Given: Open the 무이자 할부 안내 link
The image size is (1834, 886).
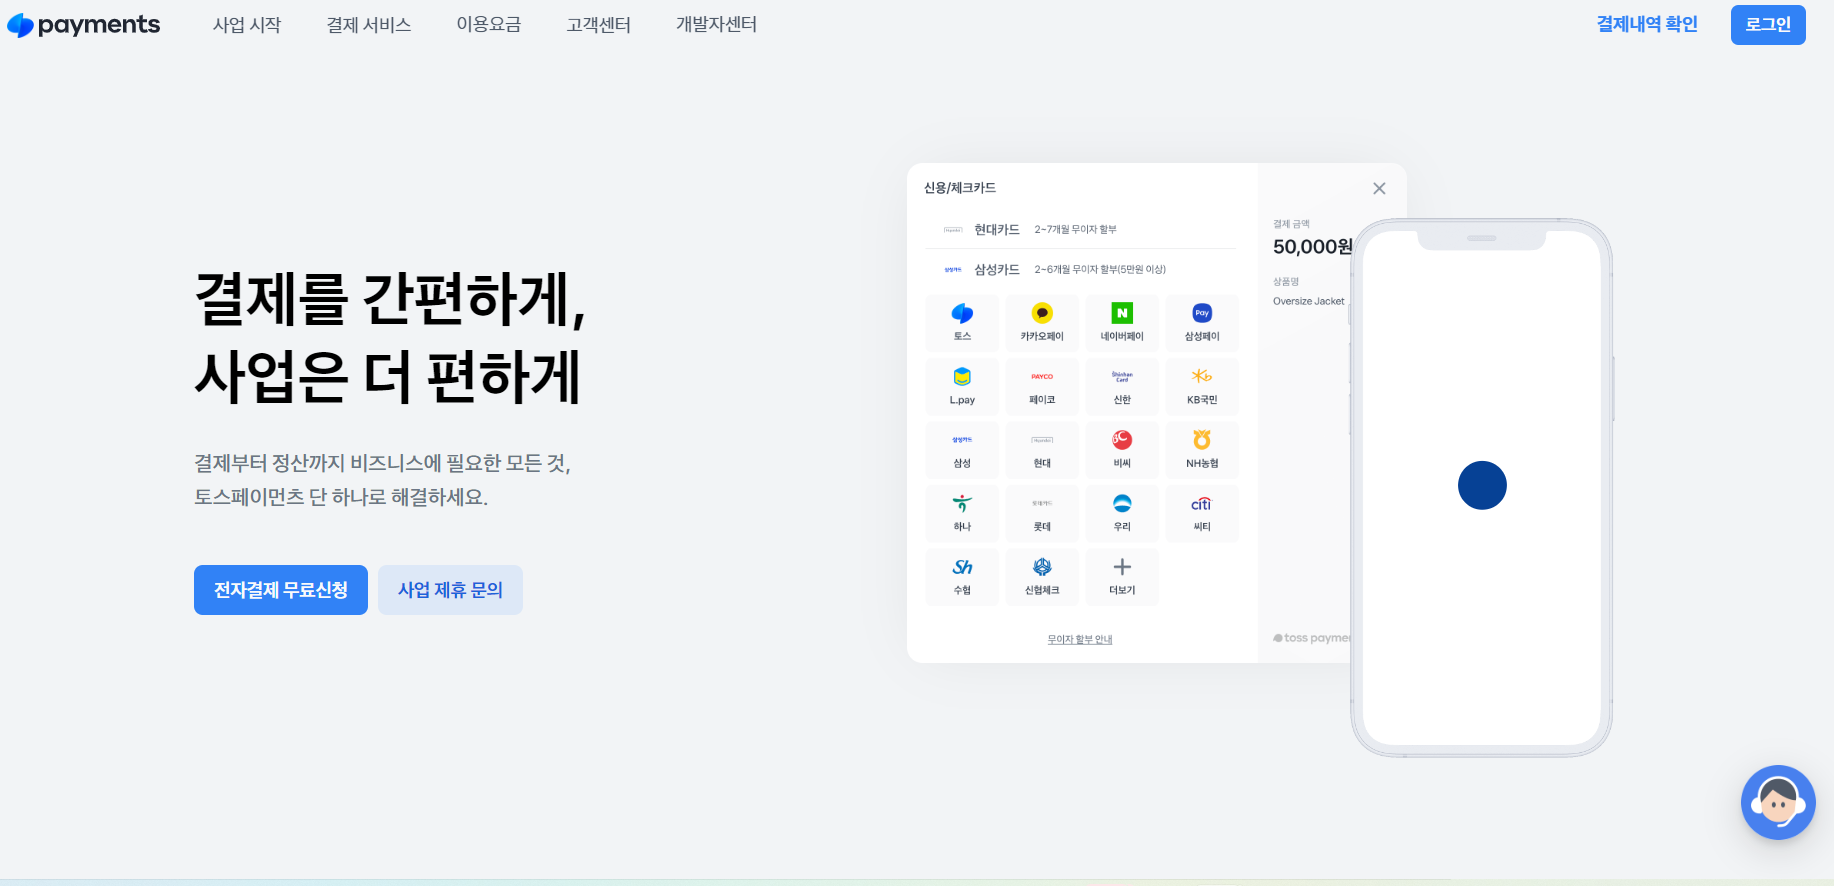Looking at the screenshot, I should 1080,640.
